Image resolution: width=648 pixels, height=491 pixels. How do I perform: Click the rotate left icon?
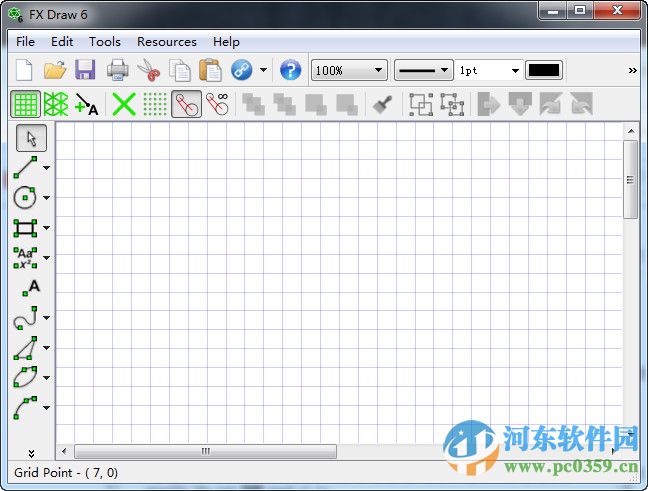click(551, 104)
